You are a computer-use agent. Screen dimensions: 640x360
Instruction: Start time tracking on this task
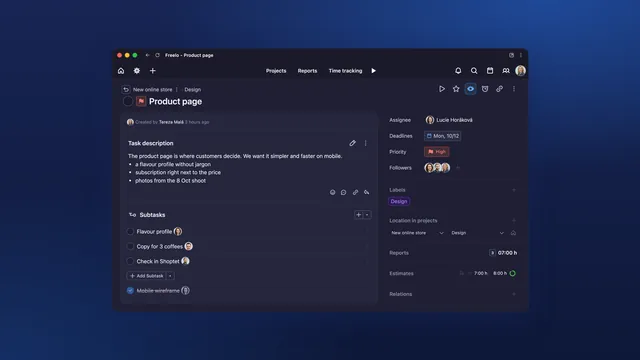pyautogui.click(x=442, y=89)
